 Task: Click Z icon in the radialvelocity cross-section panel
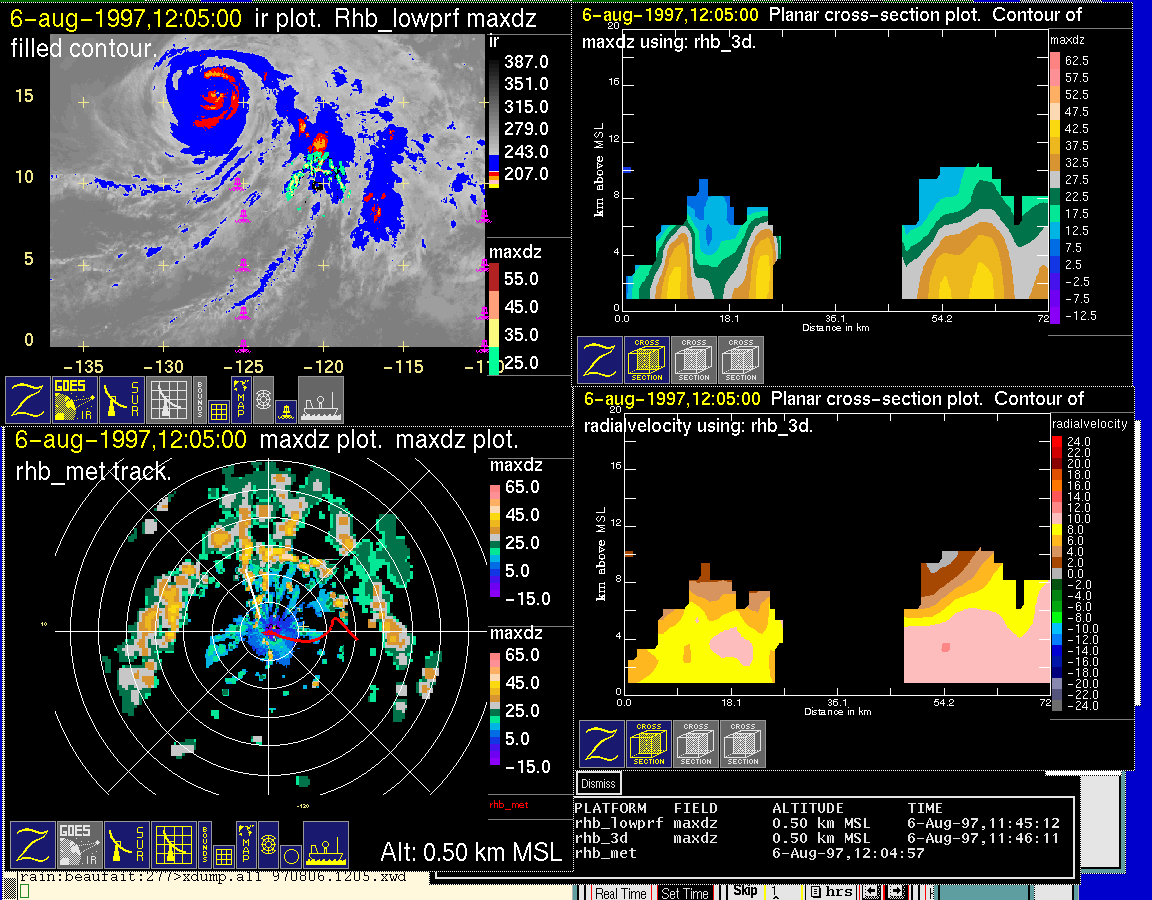[603, 744]
